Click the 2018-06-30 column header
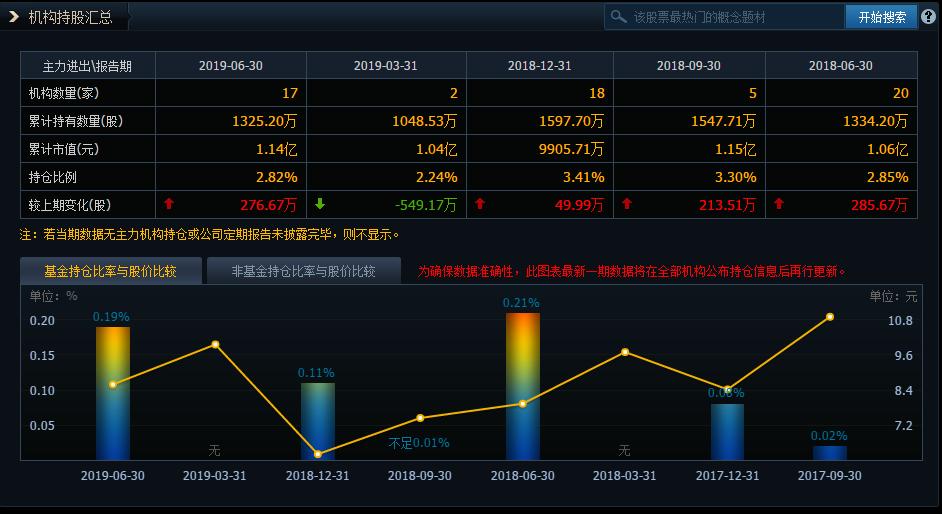The width and height of the screenshot is (942, 514). pyautogui.click(x=840, y=65)
